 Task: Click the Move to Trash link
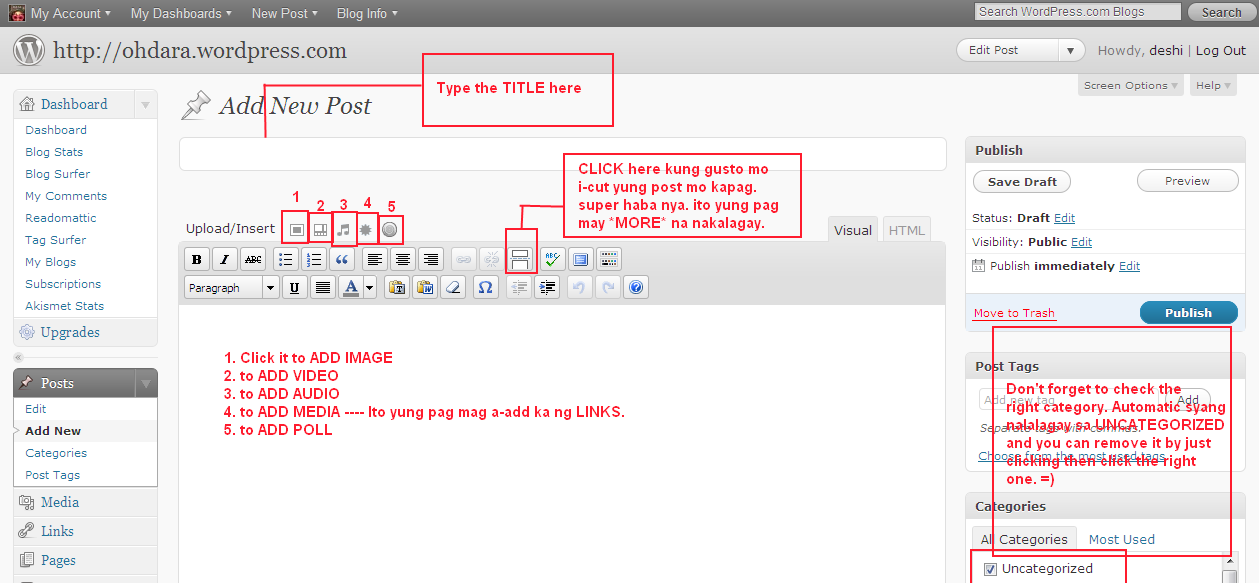pyautogui.click(x=1014, y=313)
